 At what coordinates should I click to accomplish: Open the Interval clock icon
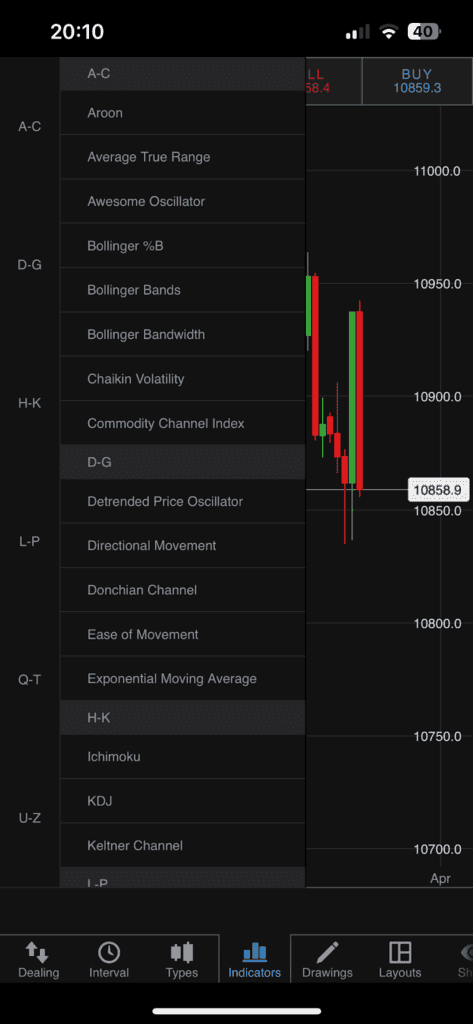[109, 952]
